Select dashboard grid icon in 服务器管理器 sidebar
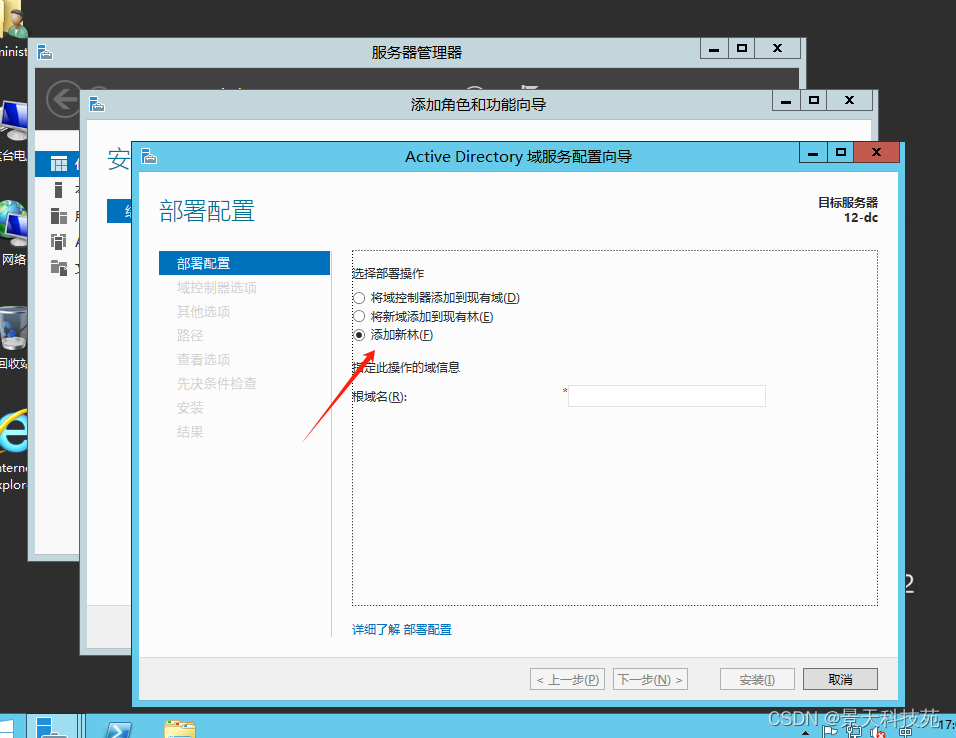This screenshot has height=738, width=956. point(59,163)
